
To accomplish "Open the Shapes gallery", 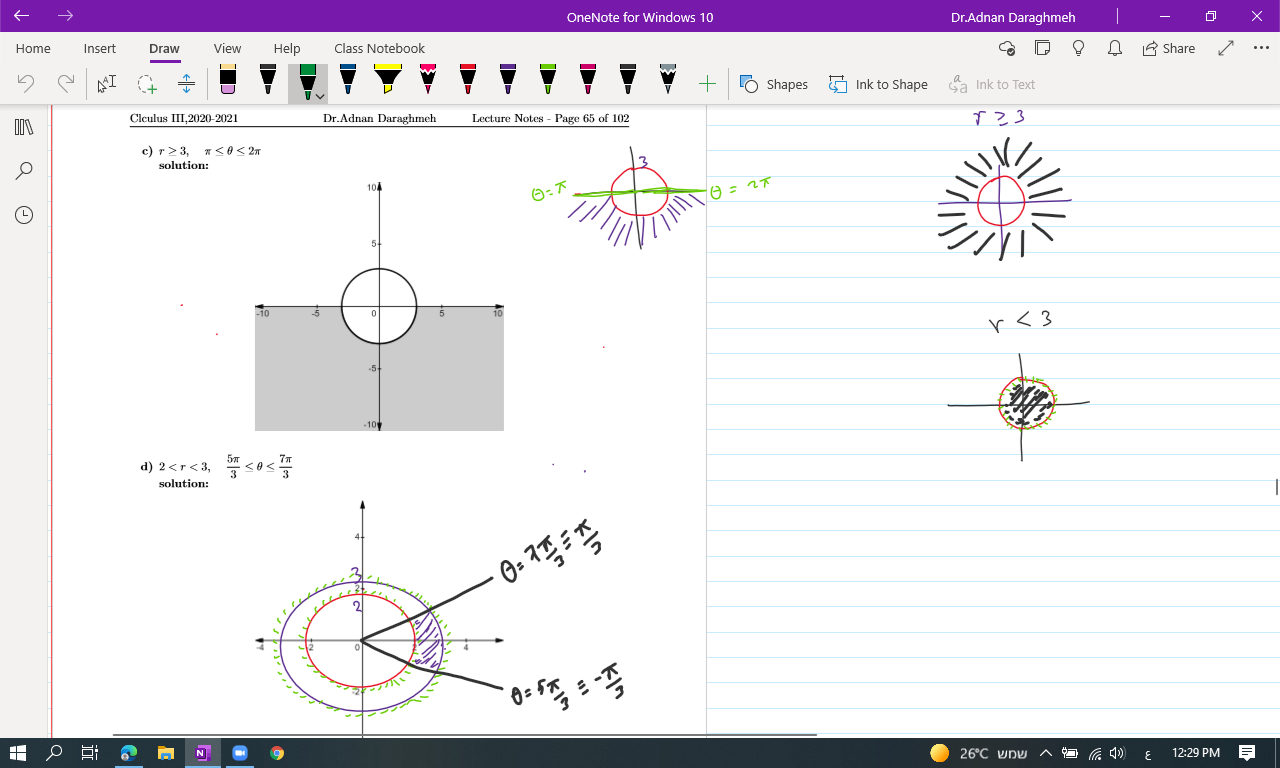I will [x=774, y=84].
